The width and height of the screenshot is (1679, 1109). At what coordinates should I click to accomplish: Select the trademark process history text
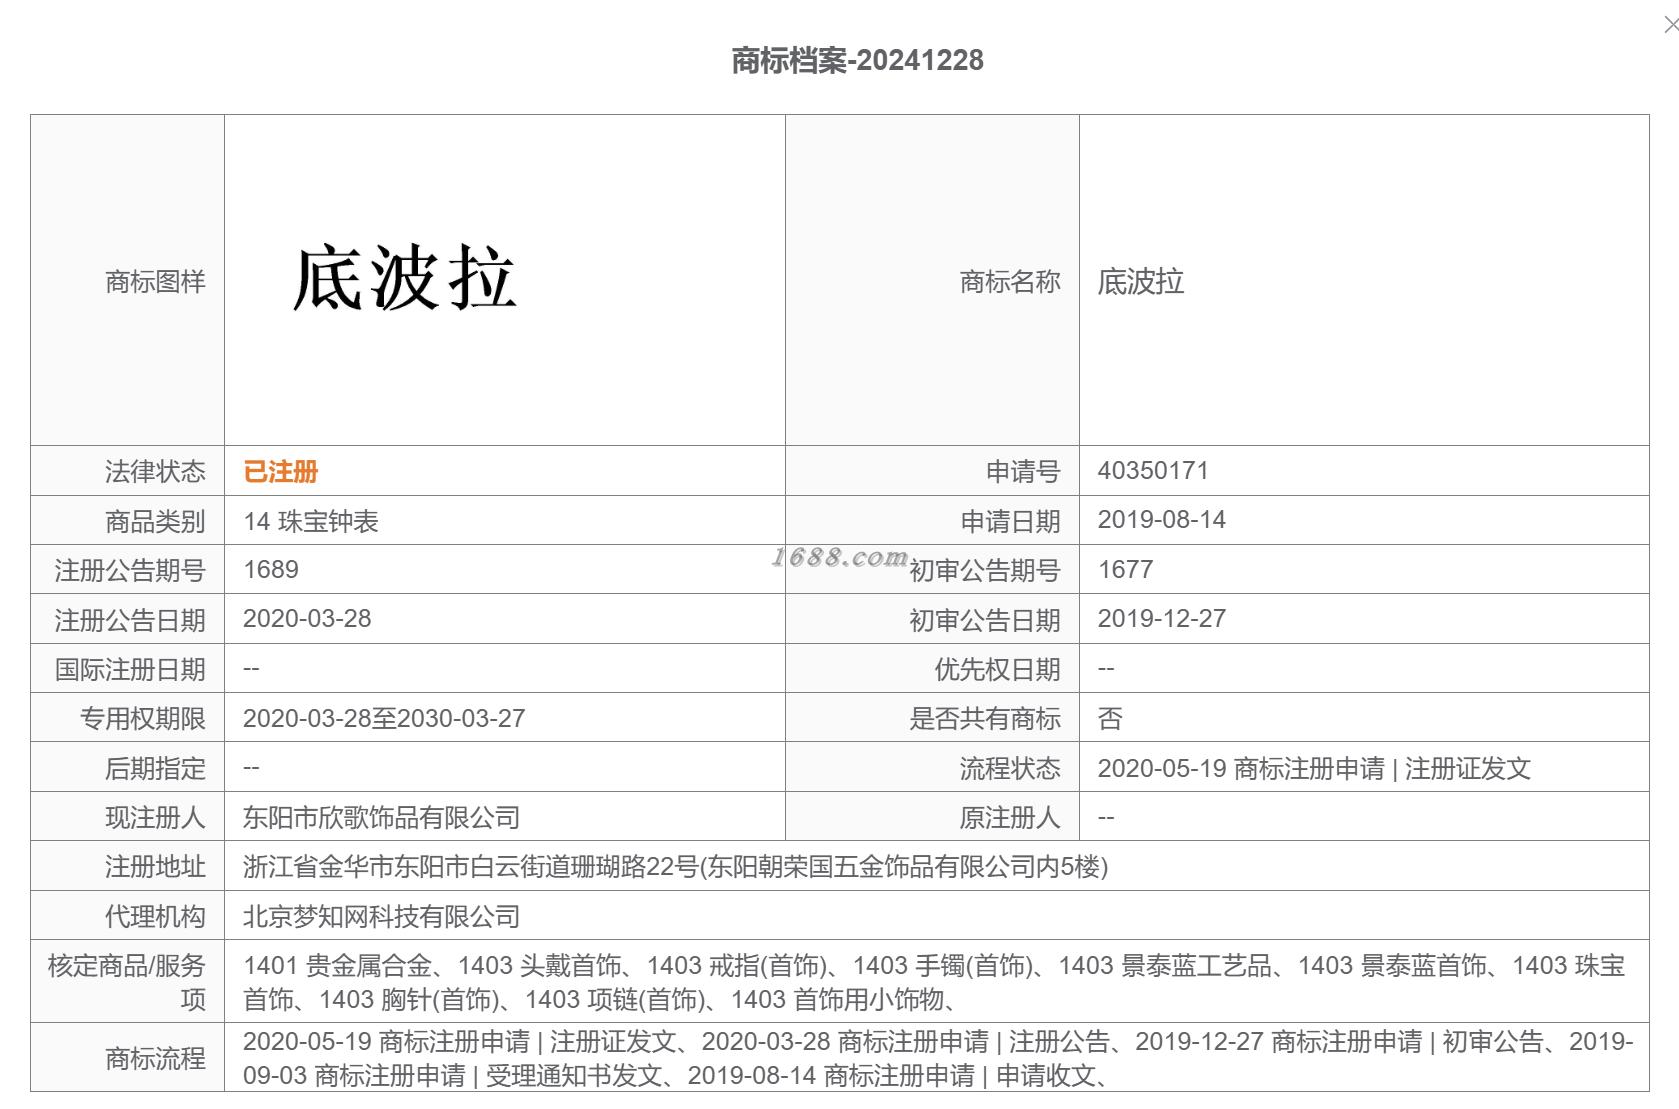click(x=938, y=1058)
